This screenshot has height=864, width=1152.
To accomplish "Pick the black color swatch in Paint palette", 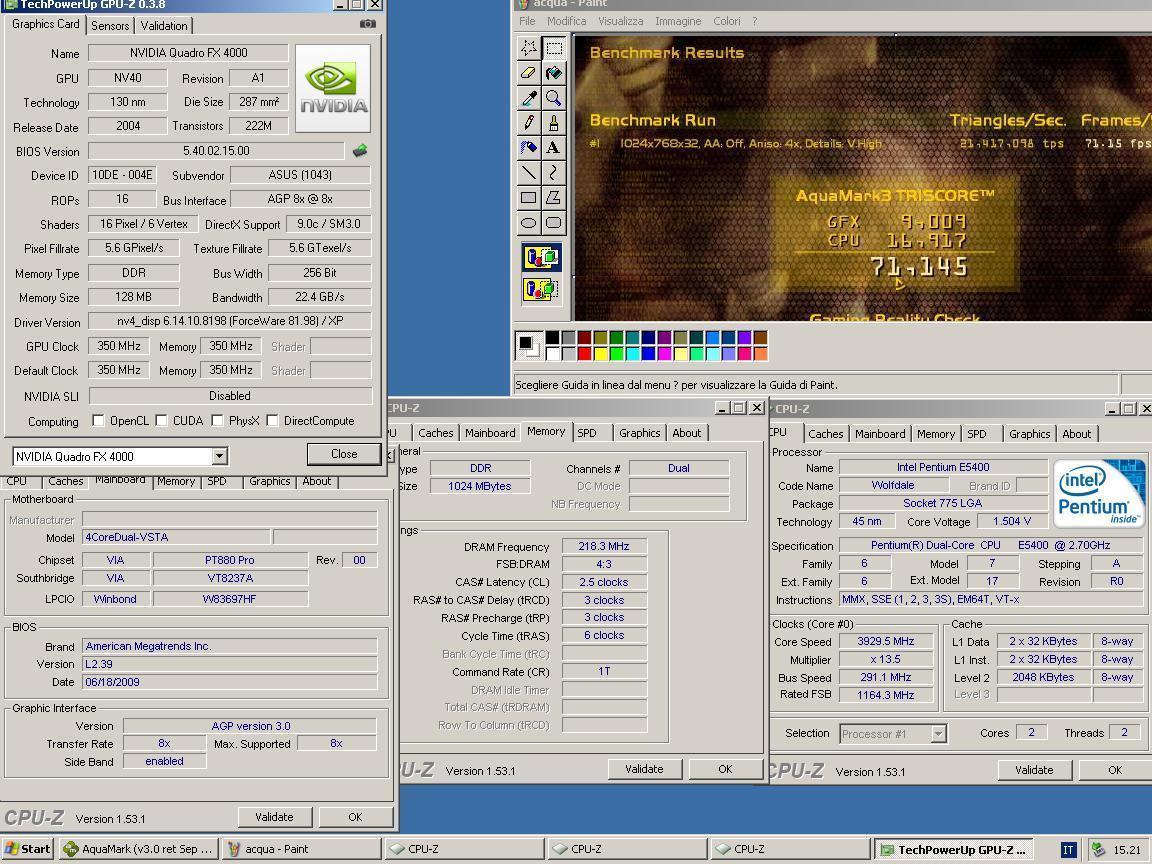I will click(552, 338).
